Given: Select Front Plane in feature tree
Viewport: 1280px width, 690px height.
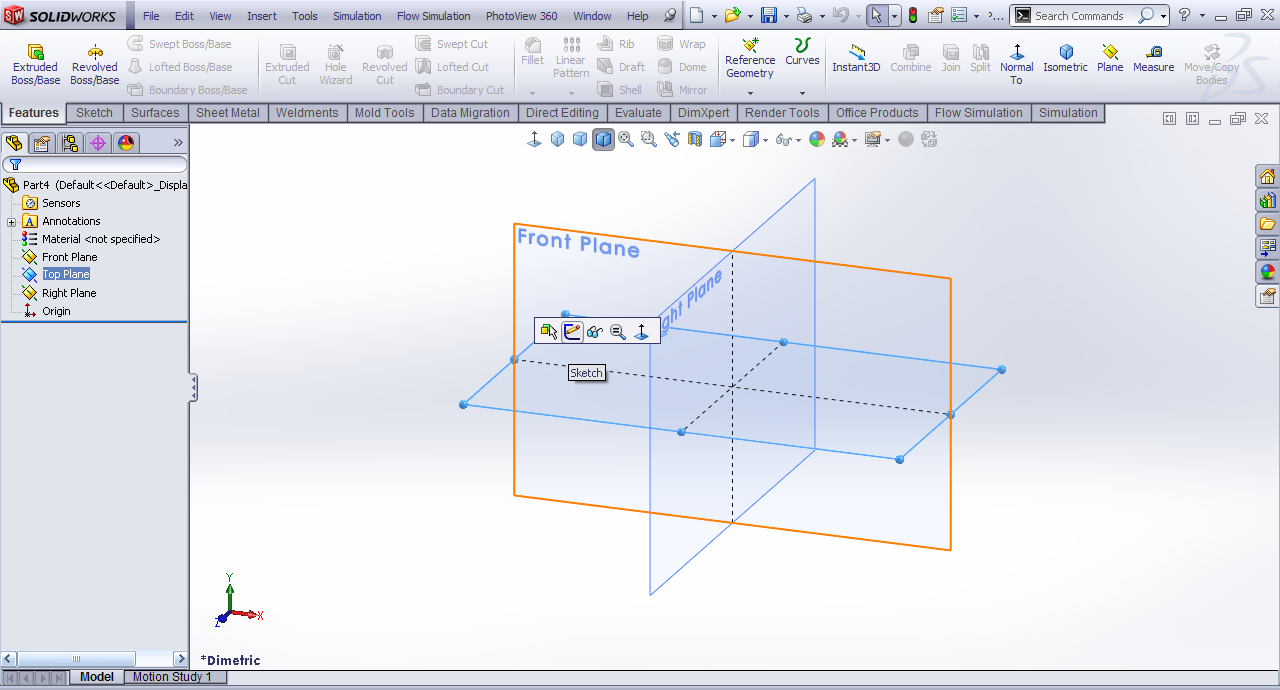Looking at the screenshot, I should point(69,257).
